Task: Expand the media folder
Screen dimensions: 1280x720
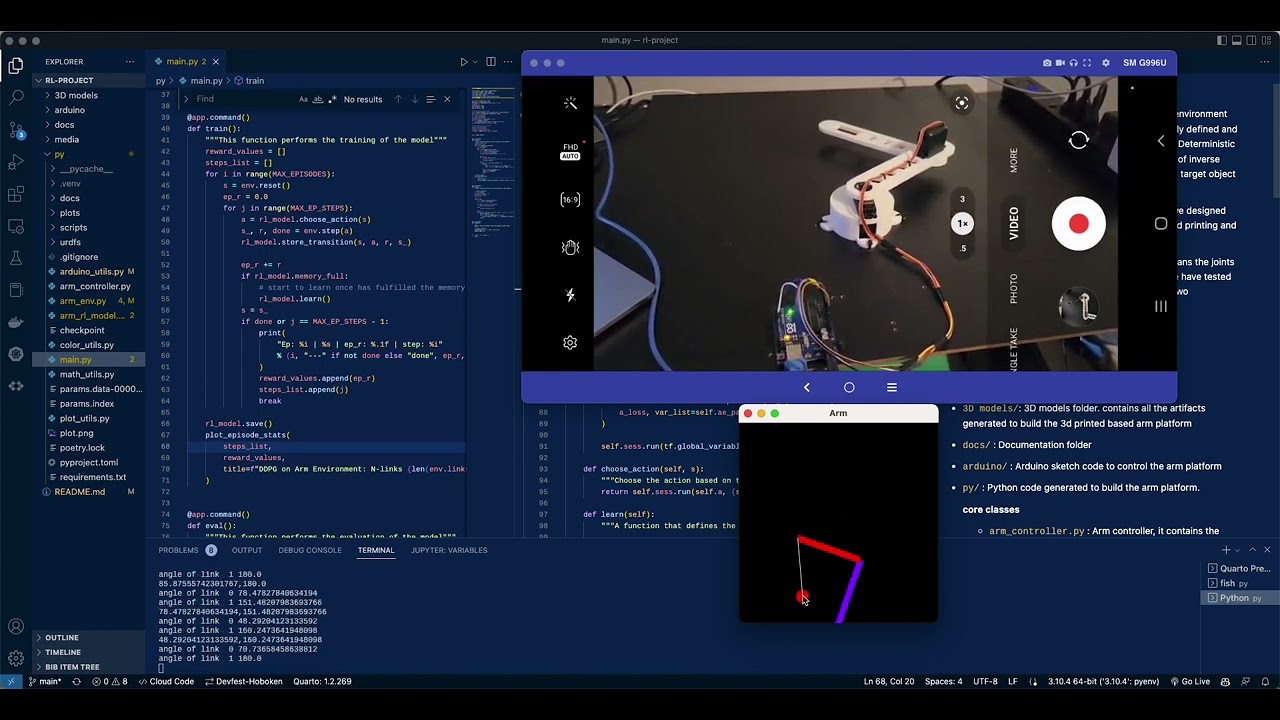Action: (90, 139)
